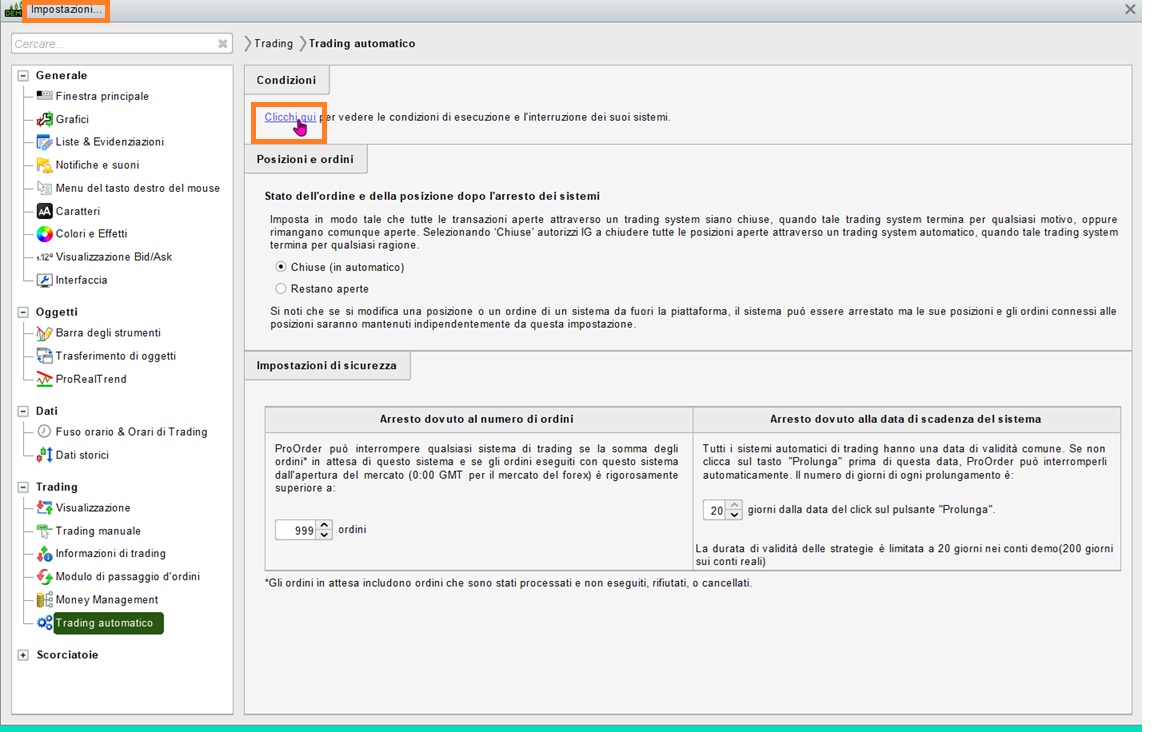Image resolution: width=1152 pixels, height=732 pixels.
Task: Click the Colori e Effetti color wheel icon
Action: [x=44, y=234]
